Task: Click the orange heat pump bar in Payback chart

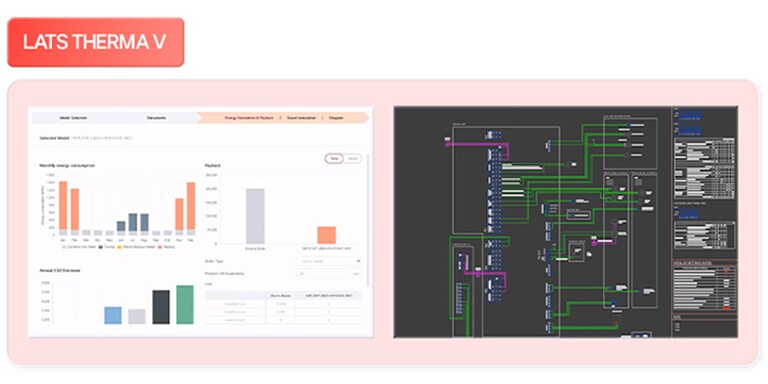Action: click(x=327, y=235)
